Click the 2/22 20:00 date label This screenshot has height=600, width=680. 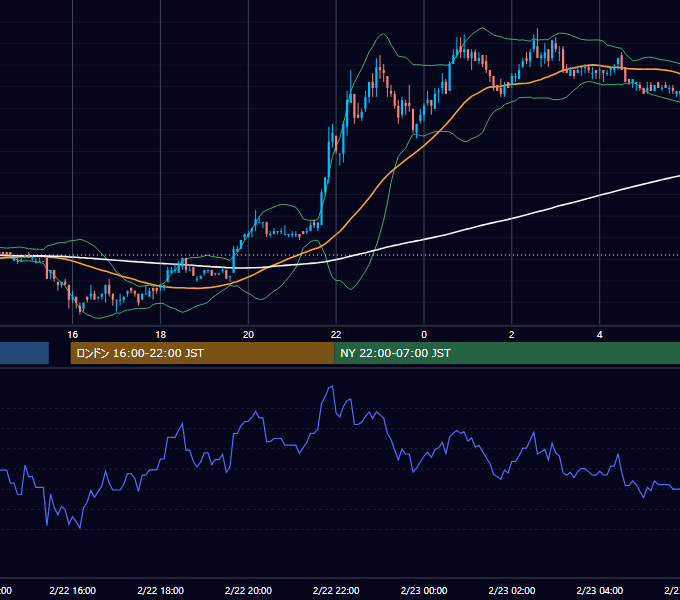tap(248, 590)
